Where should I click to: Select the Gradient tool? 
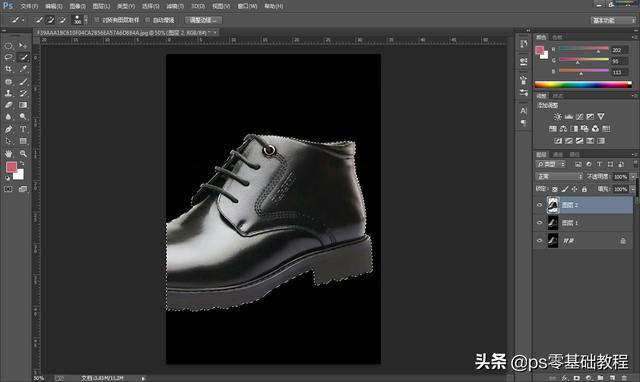(23, 105)
